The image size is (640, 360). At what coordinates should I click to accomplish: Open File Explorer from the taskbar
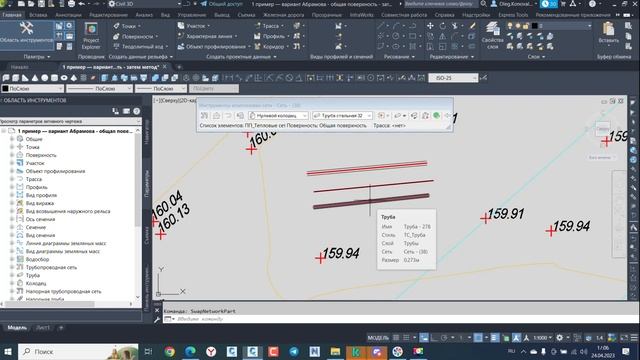click(x=336, y=351)
